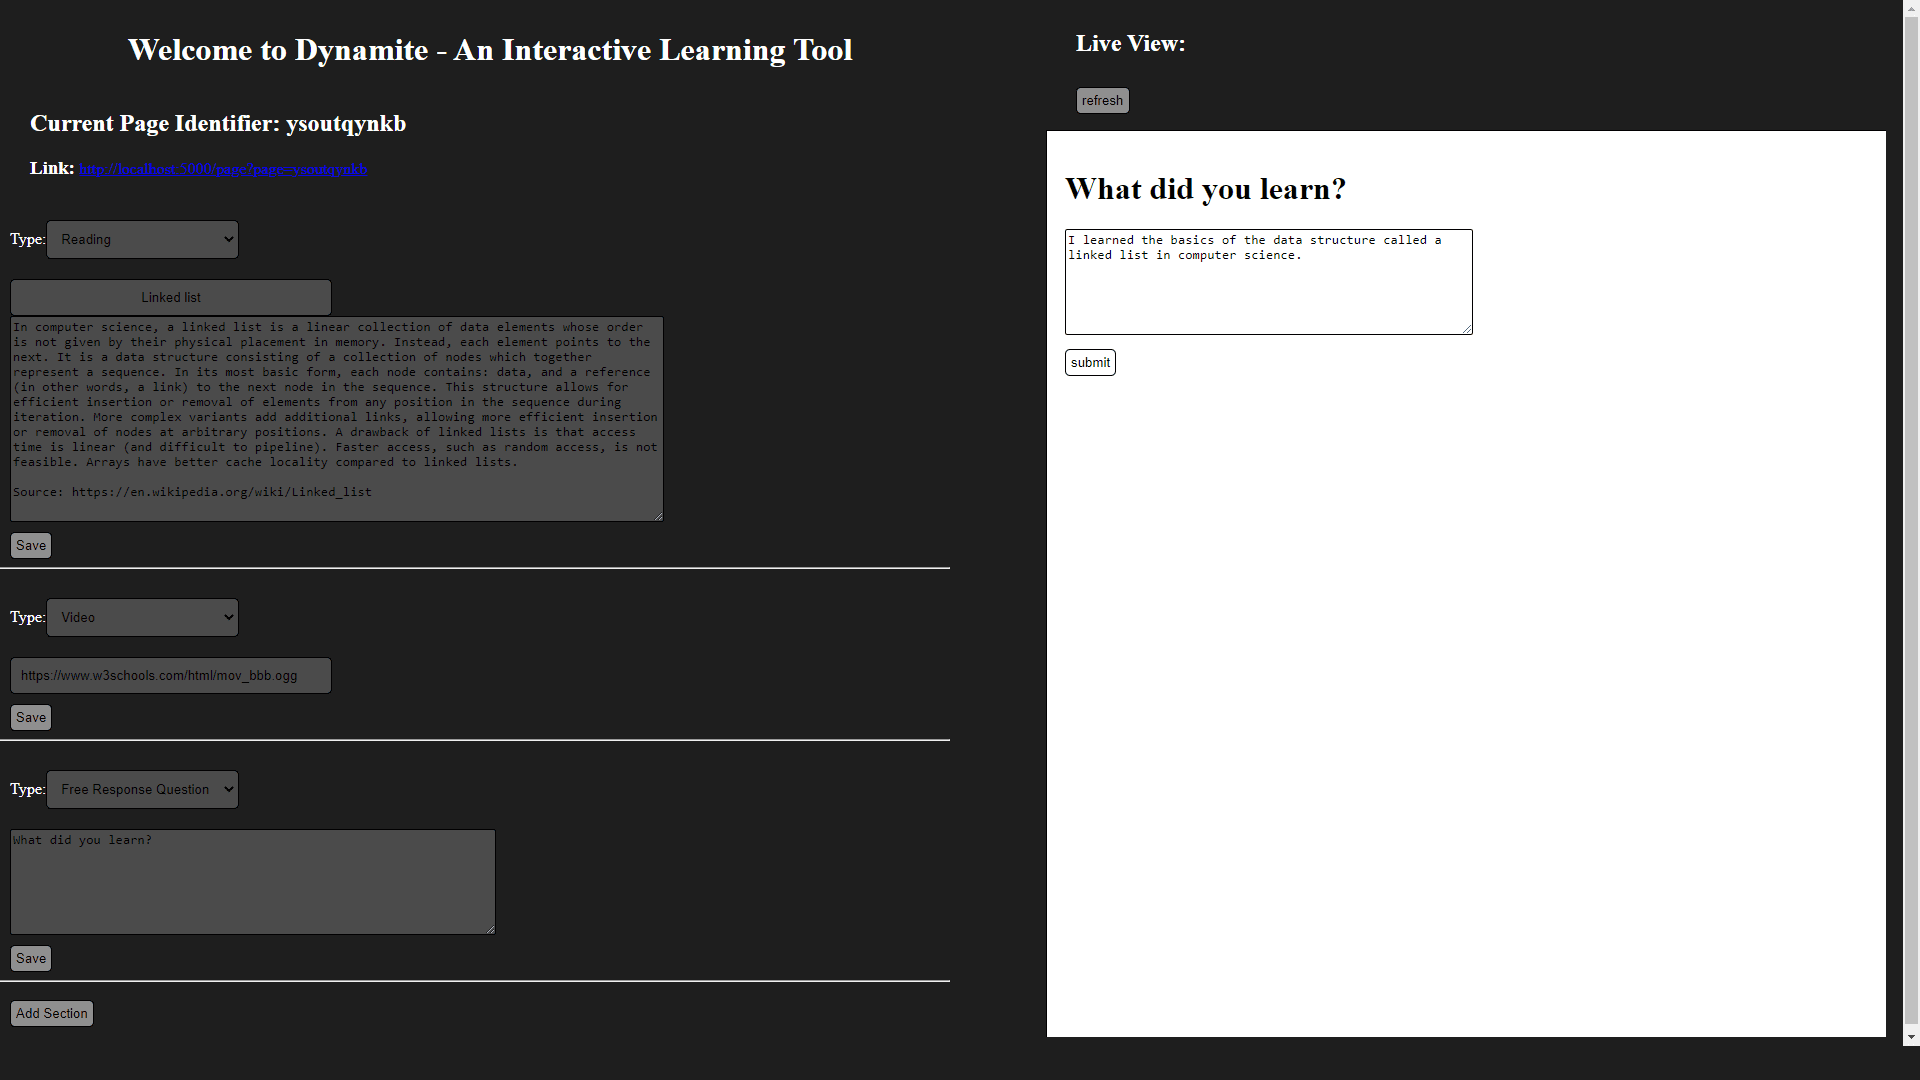Click the resize handle of the reading text area
The width and height of the screenshot is (1920, 1080).
[657, 515]
